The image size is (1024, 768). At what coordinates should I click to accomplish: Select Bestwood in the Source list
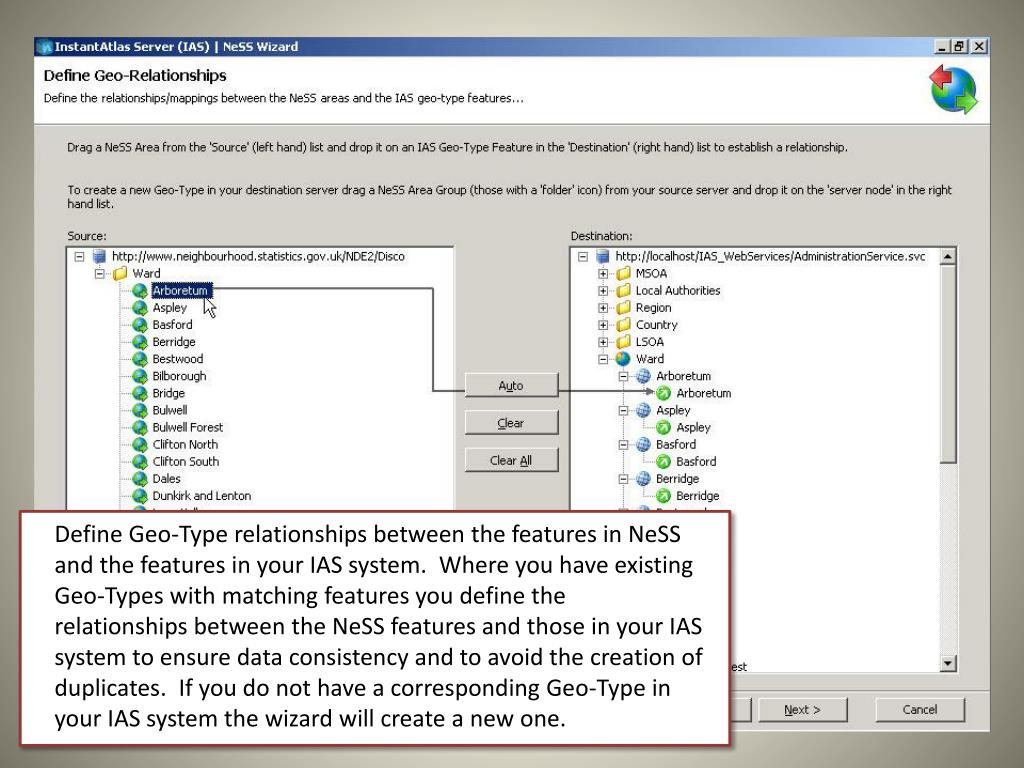tap(178, 359)
